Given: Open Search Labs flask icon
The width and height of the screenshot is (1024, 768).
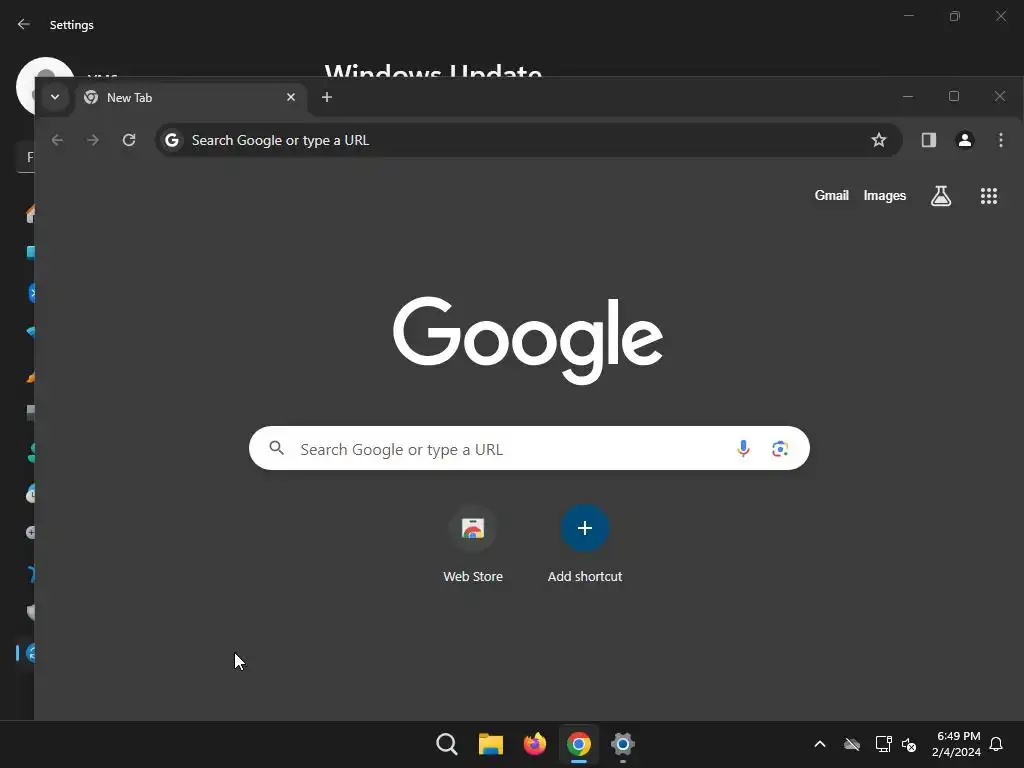Looking at the screenshot, I should (x=941, y=195).
